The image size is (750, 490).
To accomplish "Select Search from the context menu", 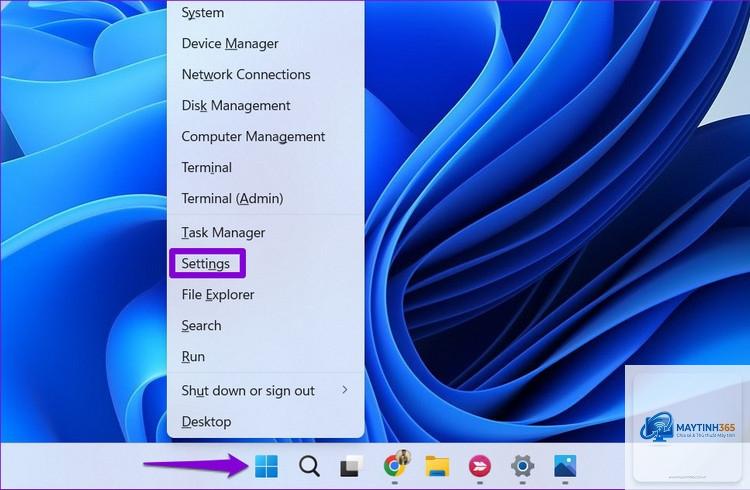I will click(265, 326).
